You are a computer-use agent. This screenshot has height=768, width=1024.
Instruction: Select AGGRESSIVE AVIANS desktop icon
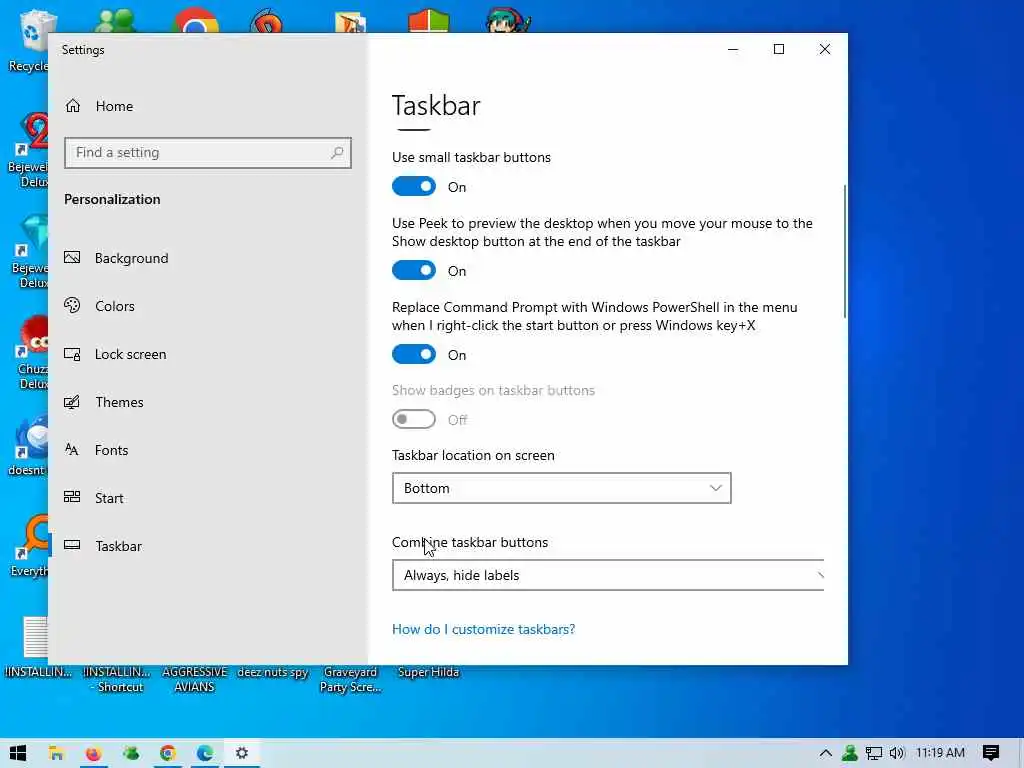[x=194, y=679]
